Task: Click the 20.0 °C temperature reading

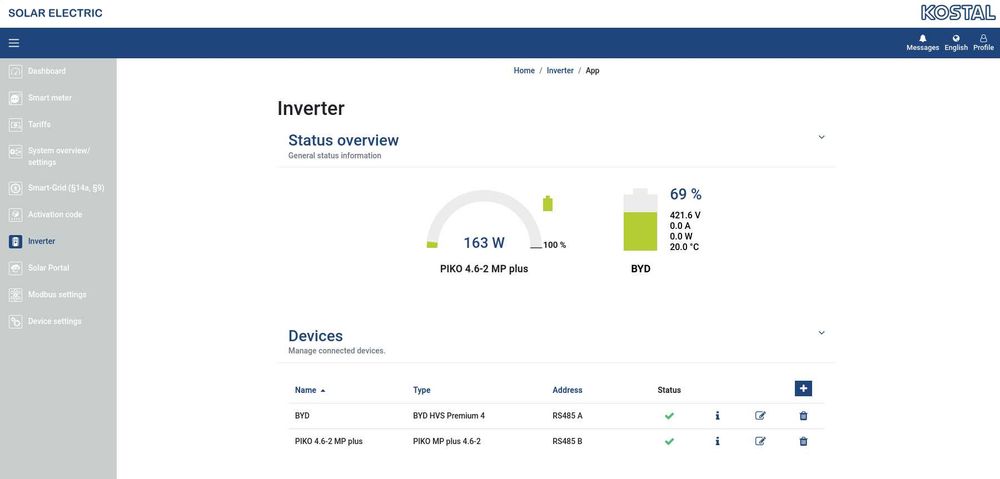Action: click(x=684, y=247)
